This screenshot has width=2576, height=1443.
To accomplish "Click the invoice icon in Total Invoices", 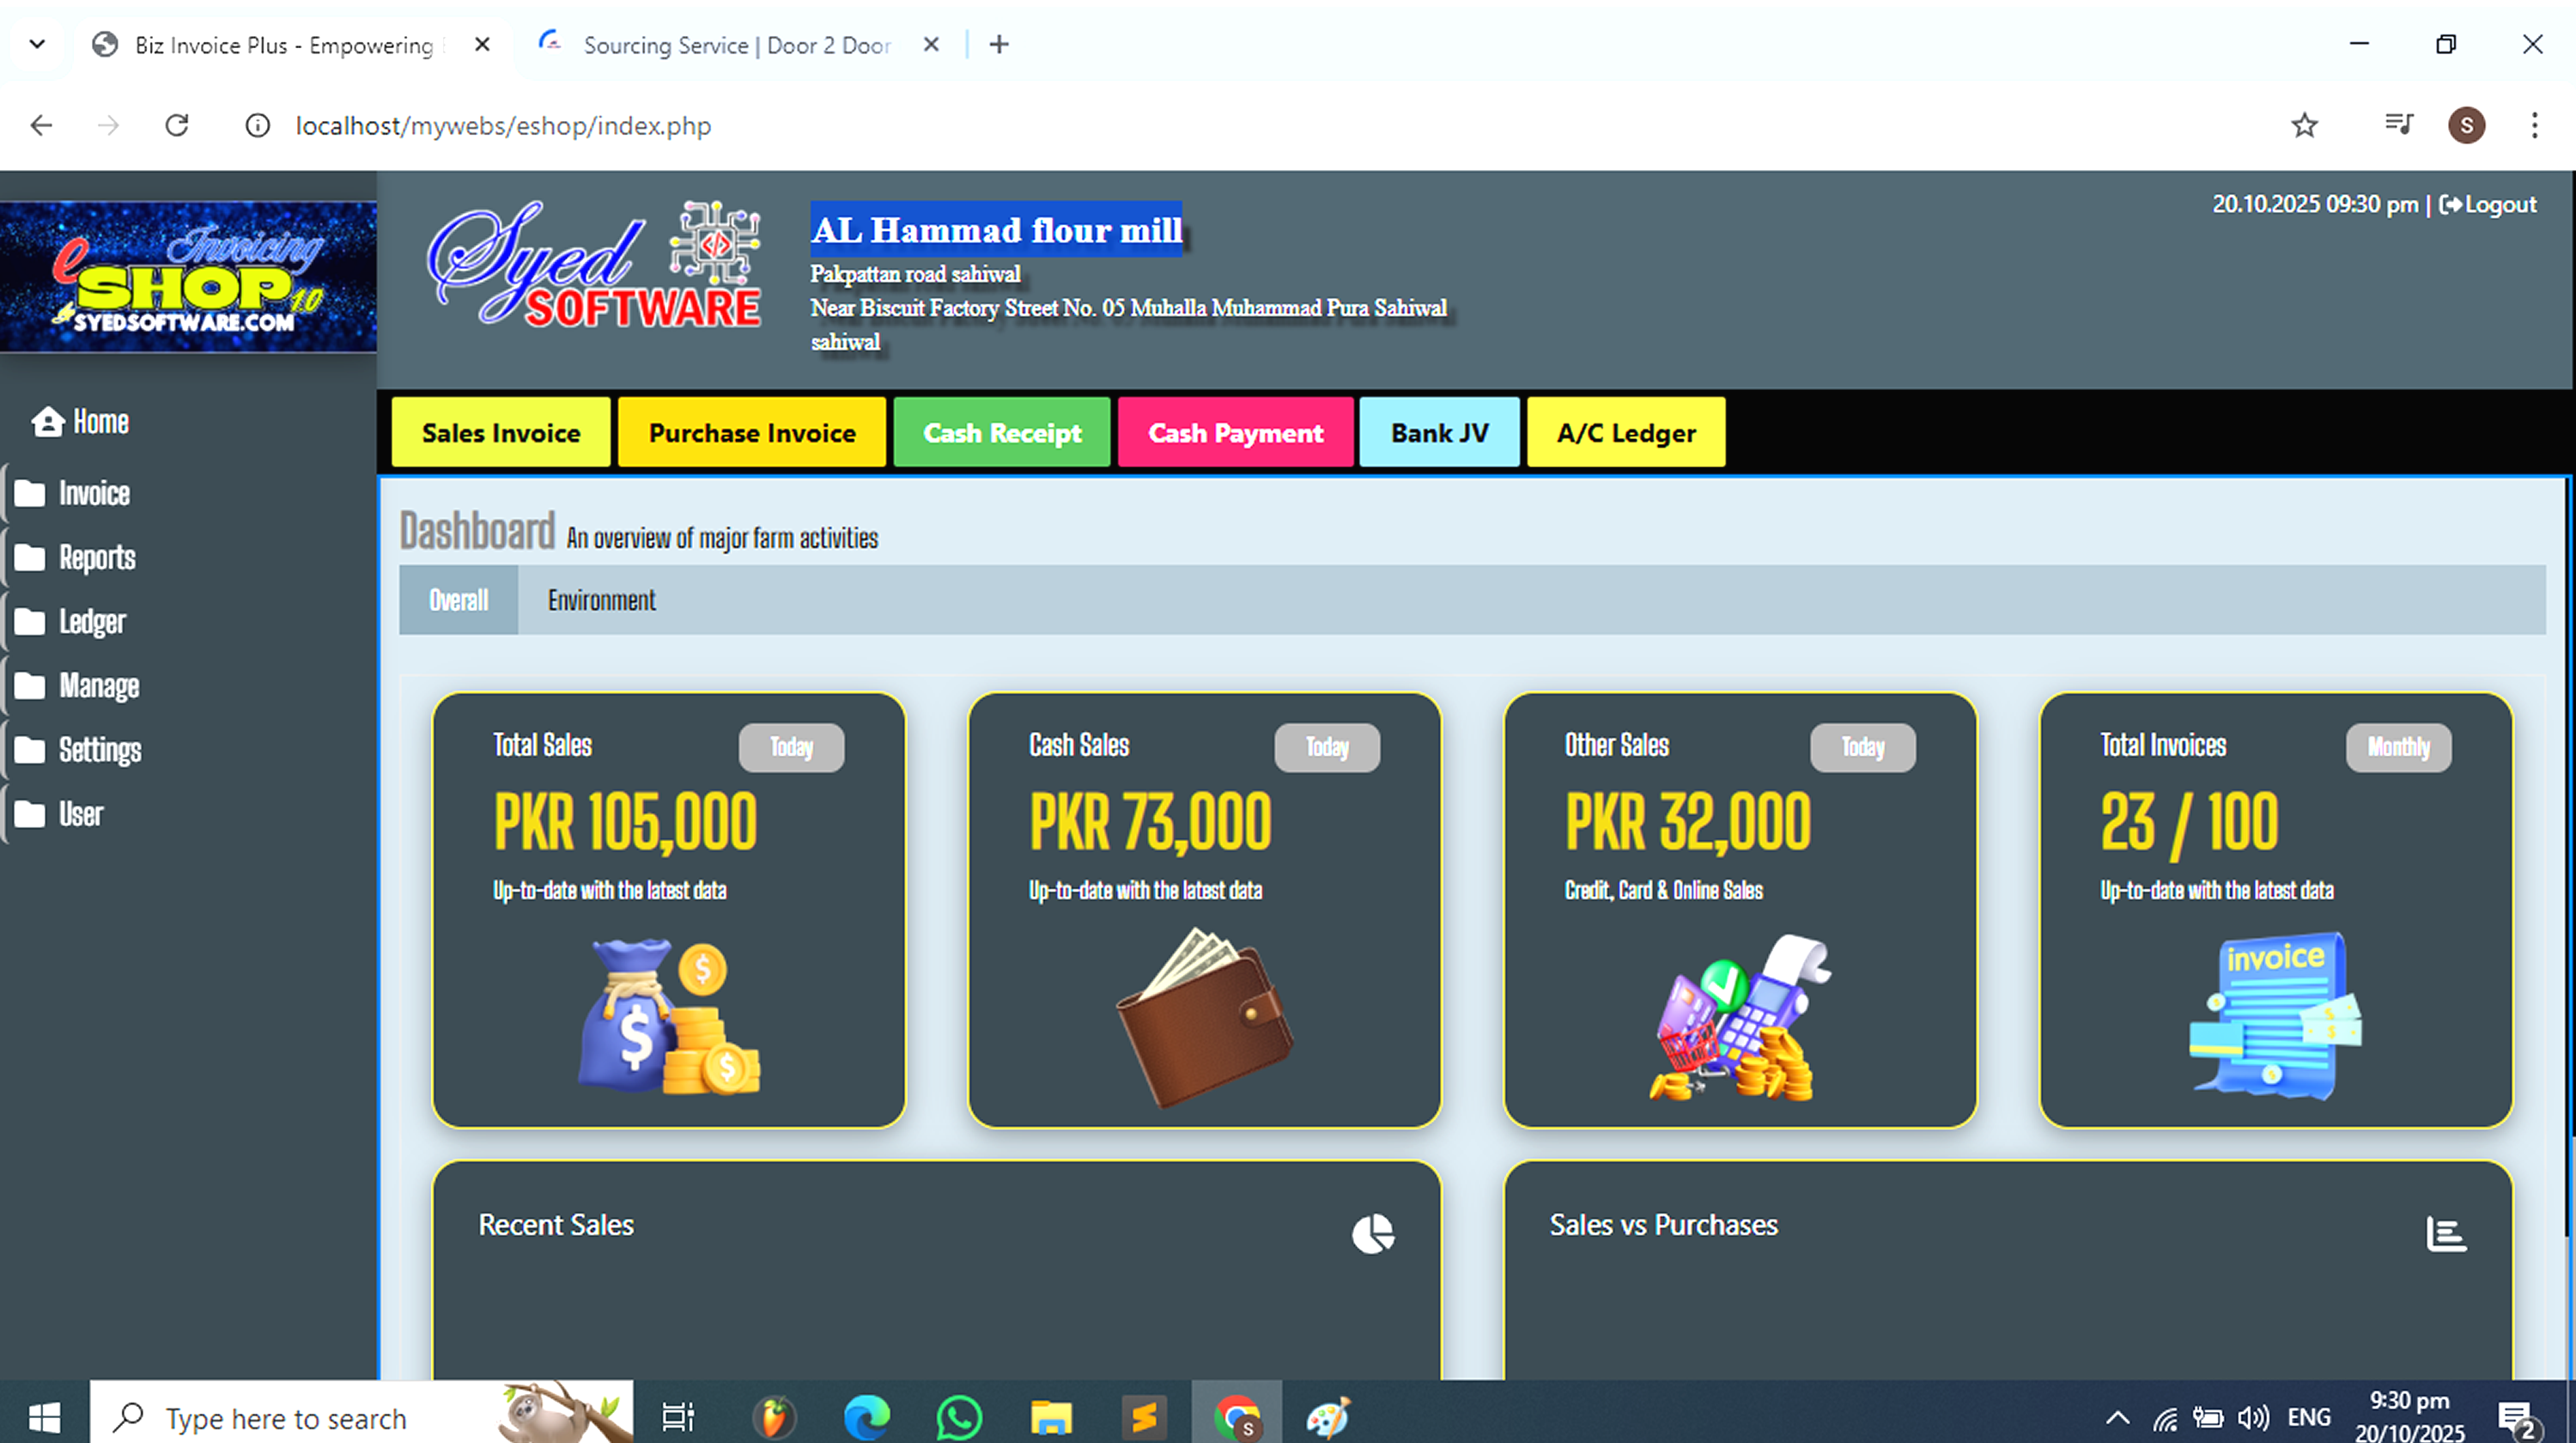I will click(x=2275, y=1016).
